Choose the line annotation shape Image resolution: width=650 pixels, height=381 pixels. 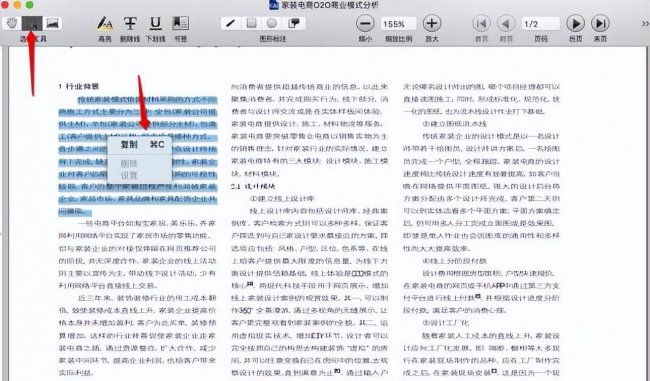[x=231, y=23]
